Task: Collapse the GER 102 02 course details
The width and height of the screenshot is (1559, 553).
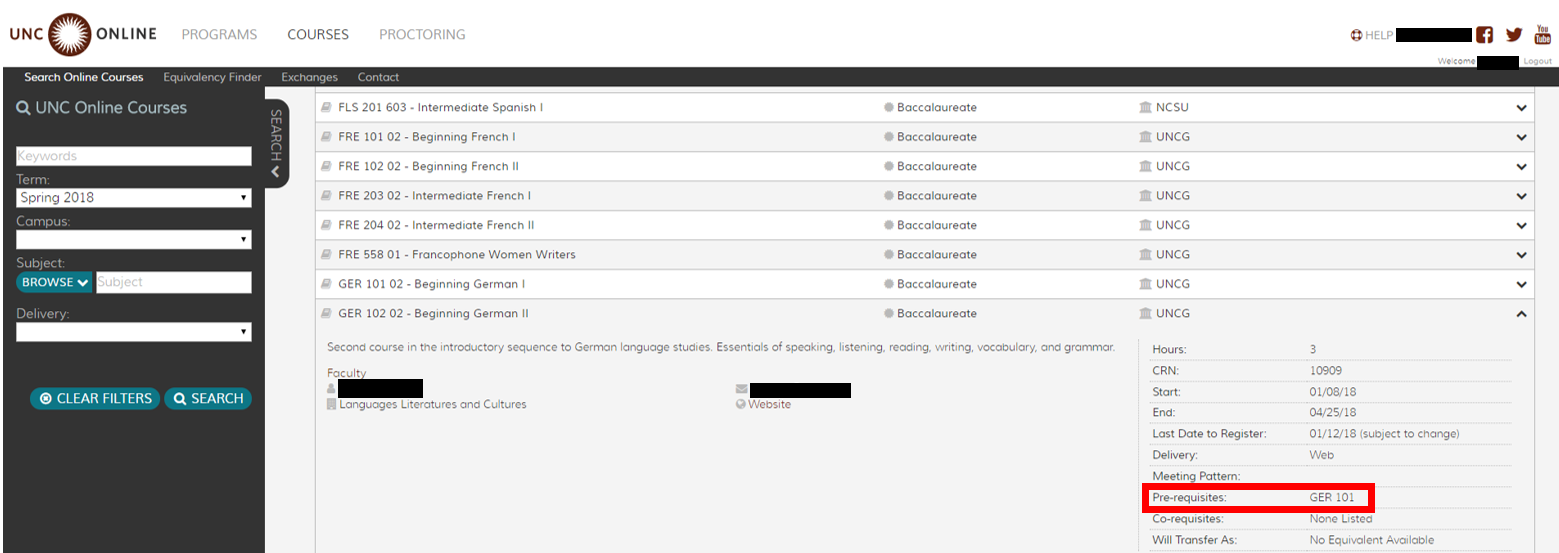Action: pos(1521,314)
